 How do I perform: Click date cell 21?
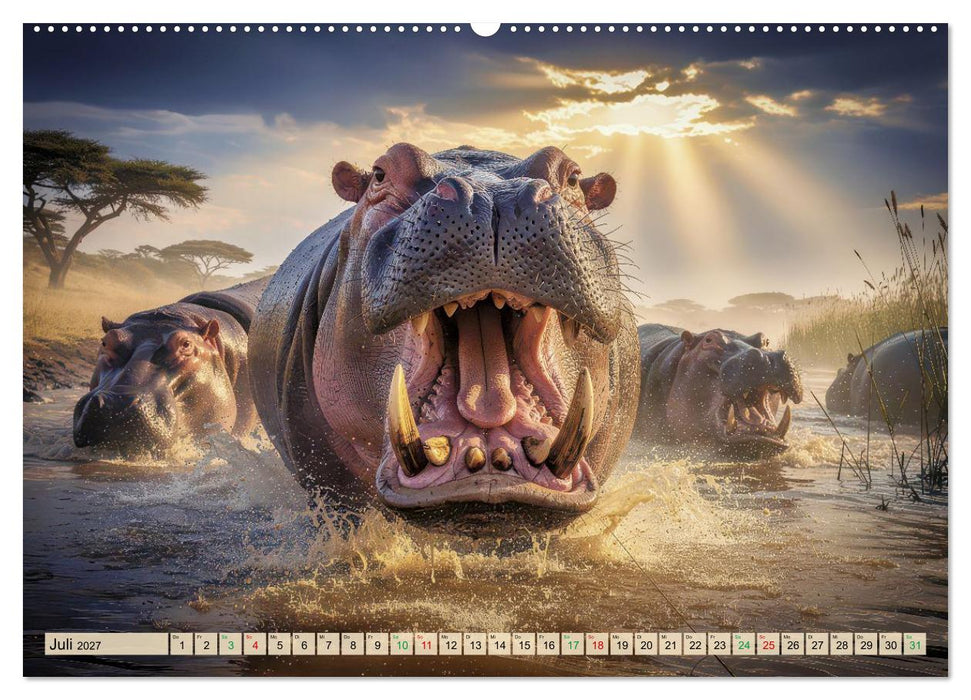[671, 644]
